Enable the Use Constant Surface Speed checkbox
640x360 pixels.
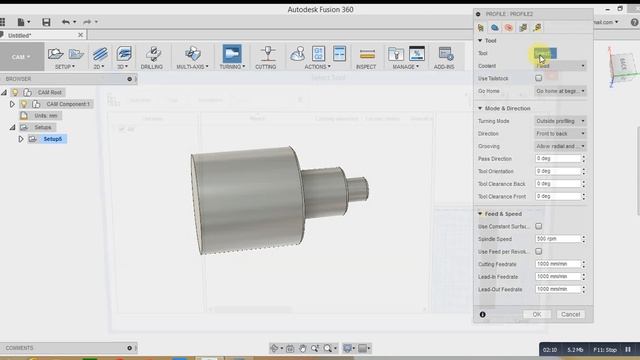(538, 226)
